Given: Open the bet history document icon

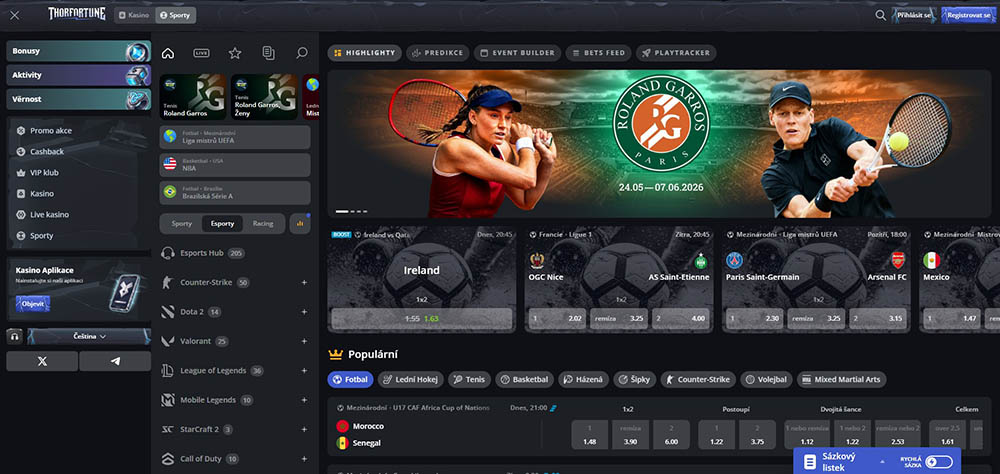Looking at the screenshot, I should pos(268,53).
